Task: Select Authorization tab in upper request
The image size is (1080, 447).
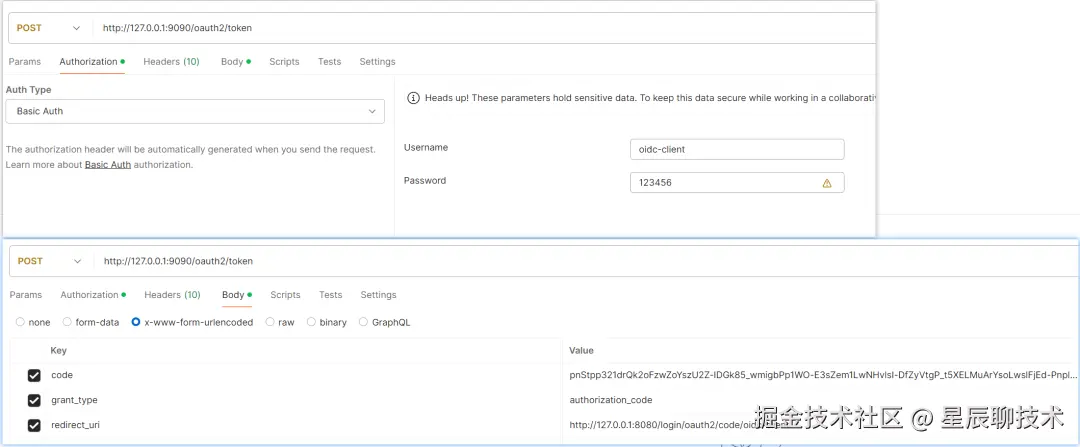Action: pos(92,61)
